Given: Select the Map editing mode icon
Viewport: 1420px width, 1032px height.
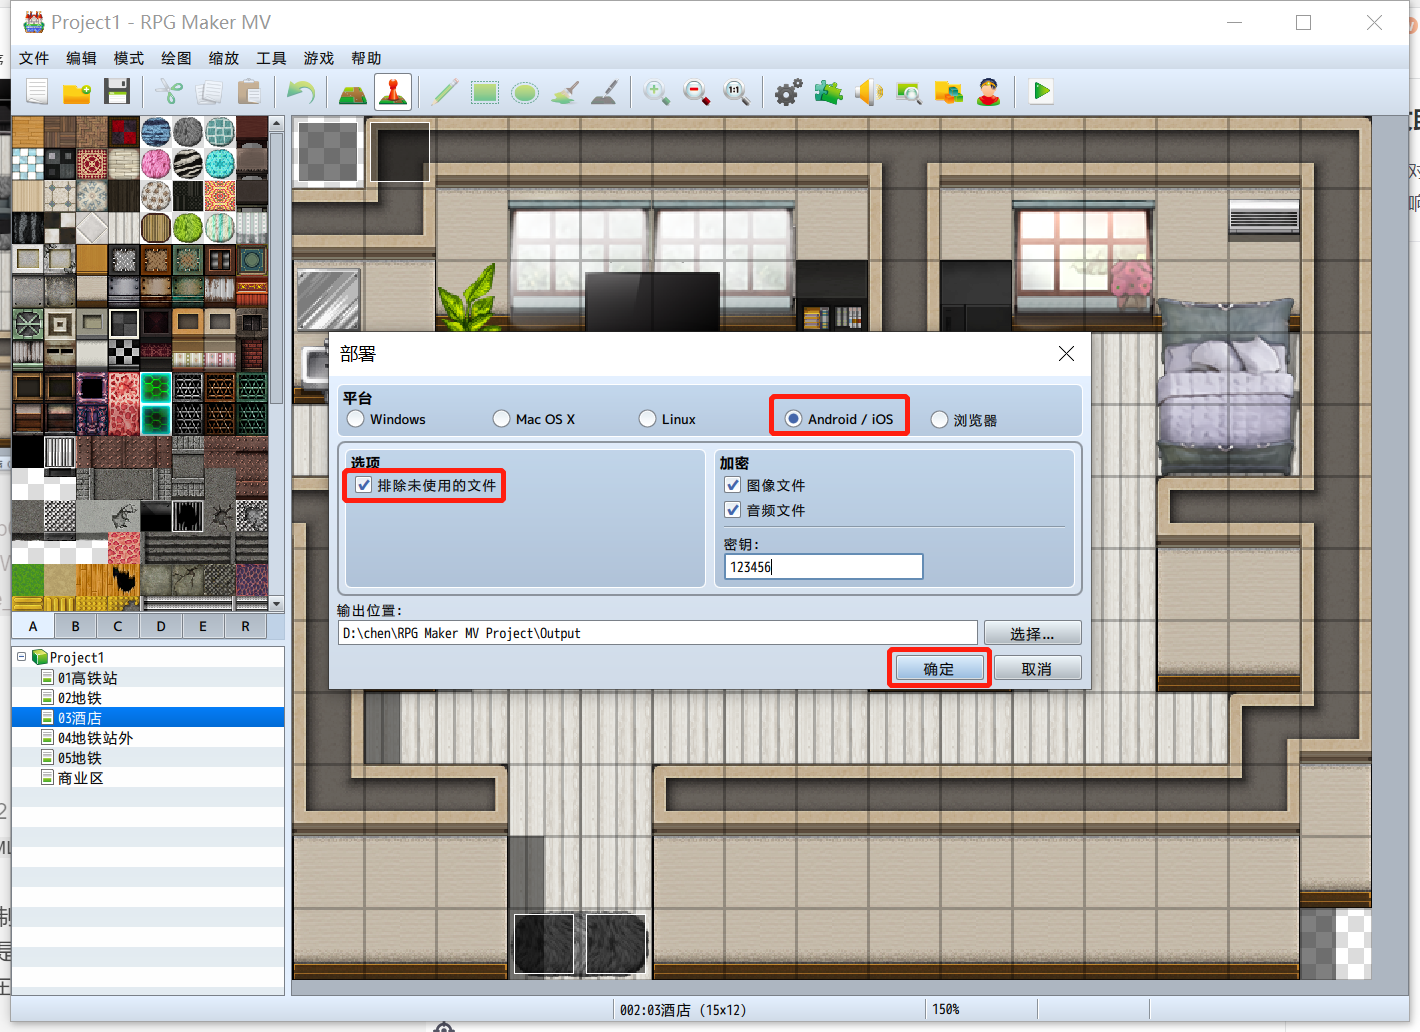Looking at the screenshot, I should [352, 92].
